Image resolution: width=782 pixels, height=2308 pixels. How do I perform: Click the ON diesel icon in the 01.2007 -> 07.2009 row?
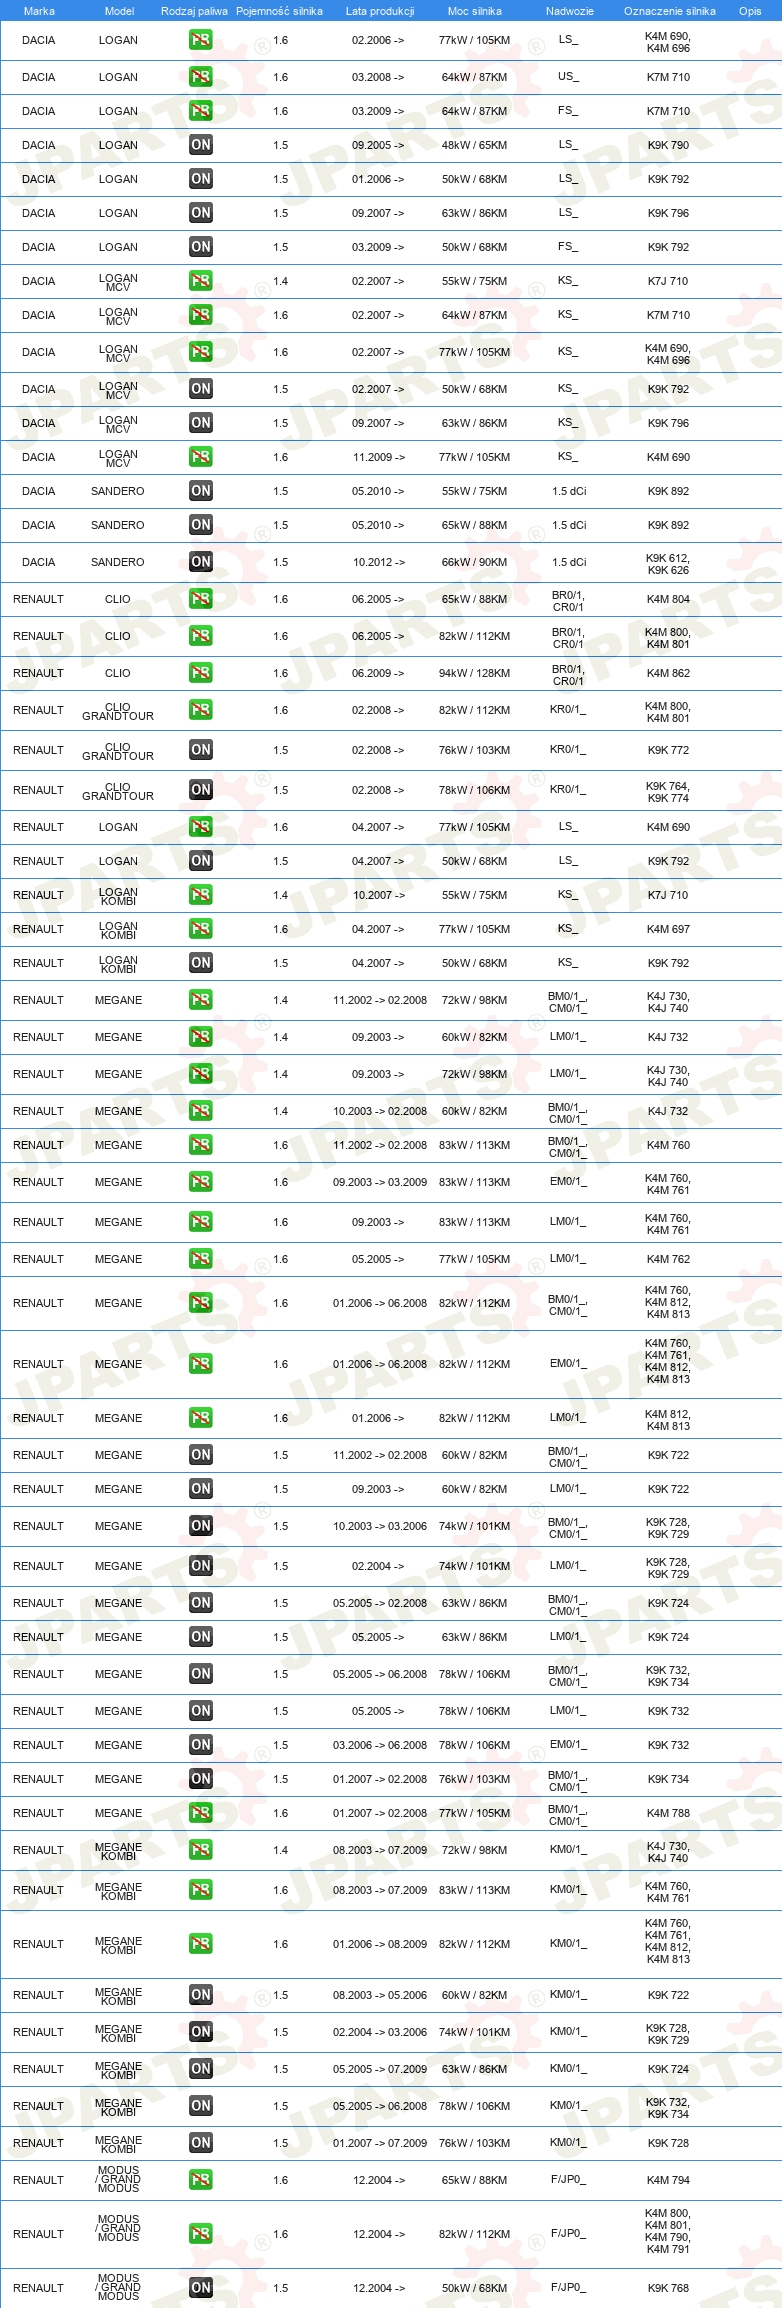click(x=201, y=2143)
